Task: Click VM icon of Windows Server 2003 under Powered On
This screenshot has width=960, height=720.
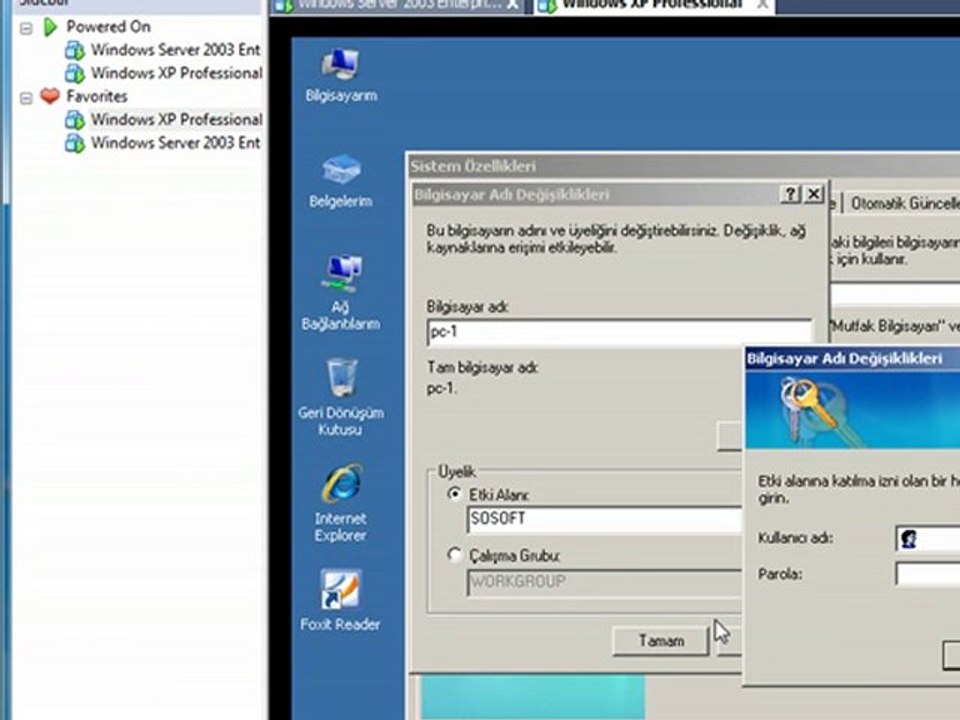Action: point(75,50)
